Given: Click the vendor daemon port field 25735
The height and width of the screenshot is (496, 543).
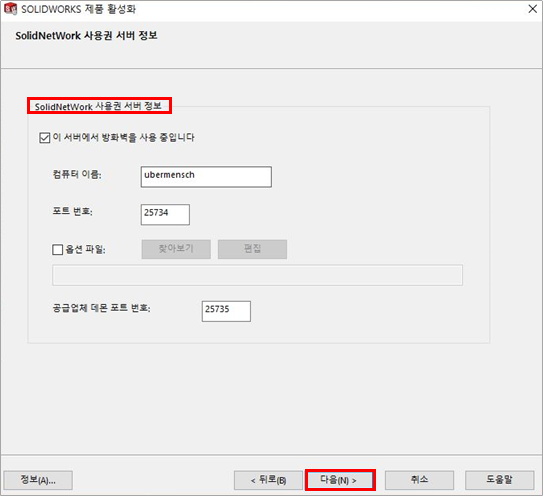Looking at the screenshot, I should click(x=226, y=311).
